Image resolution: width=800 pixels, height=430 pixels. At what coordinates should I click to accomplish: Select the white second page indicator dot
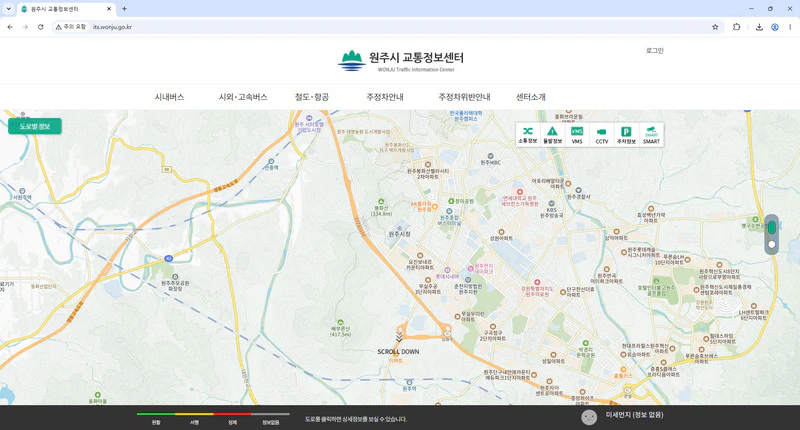[771, 244]
